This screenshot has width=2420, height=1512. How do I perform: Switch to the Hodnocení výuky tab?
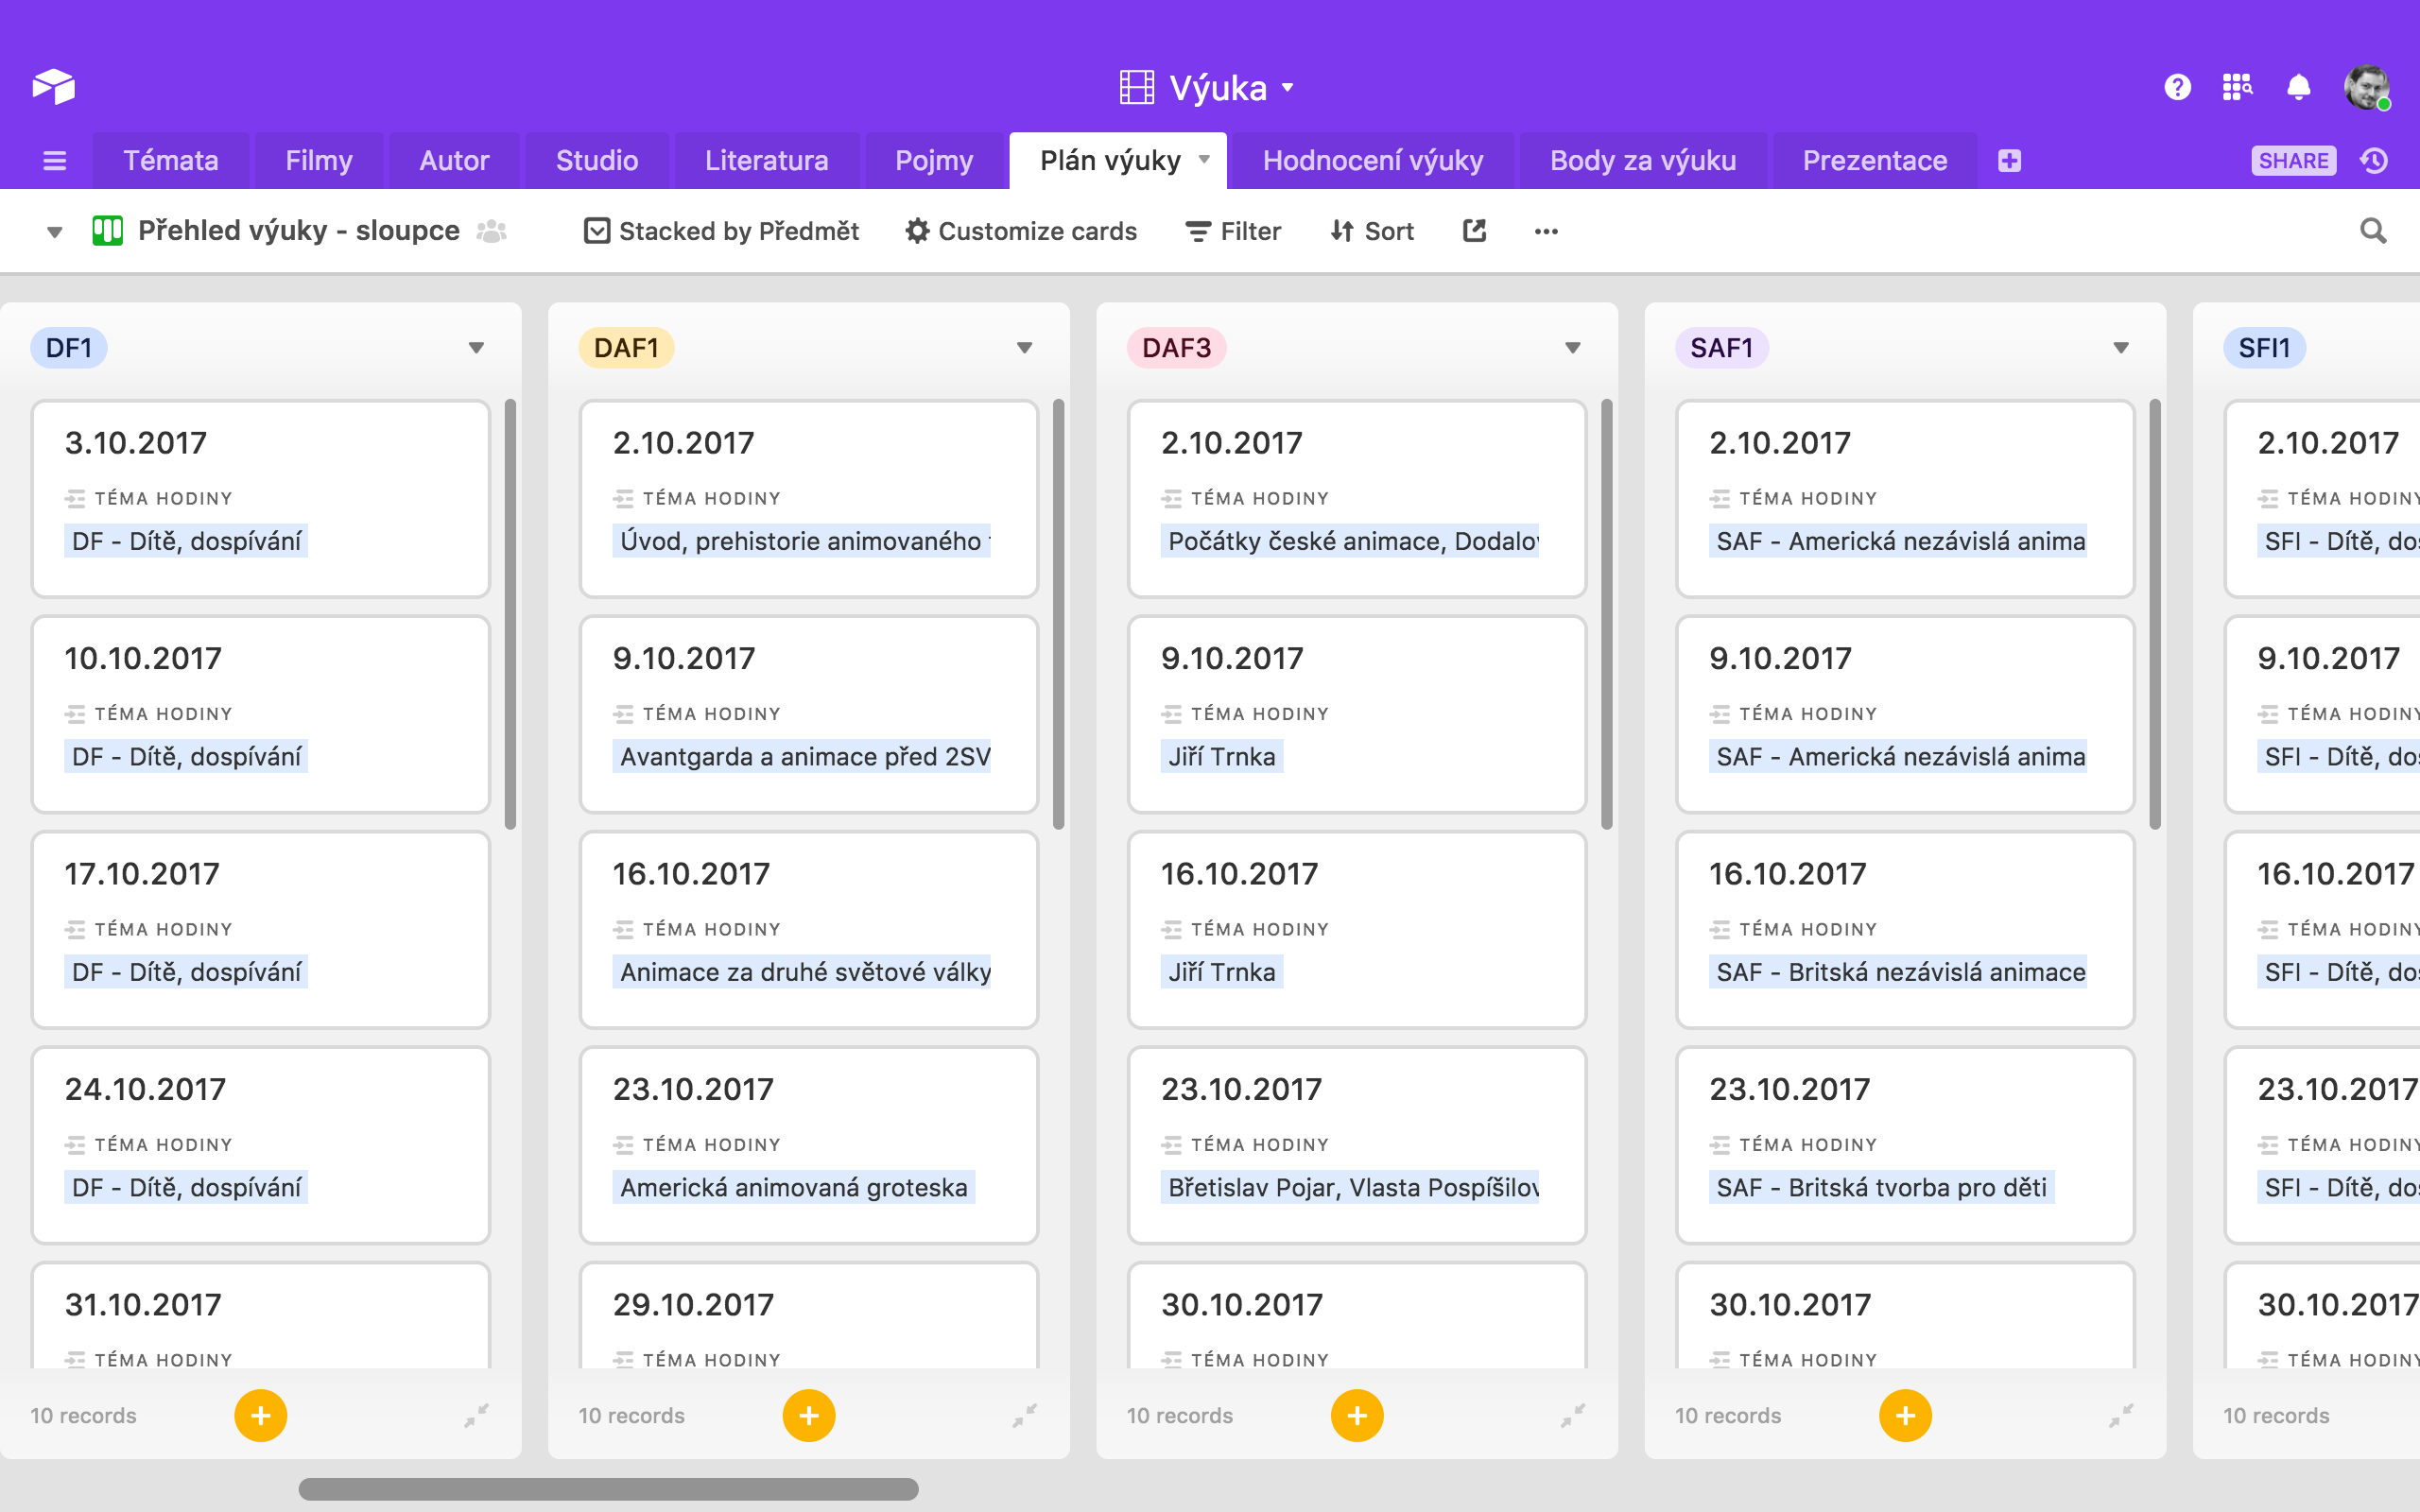1372,161
